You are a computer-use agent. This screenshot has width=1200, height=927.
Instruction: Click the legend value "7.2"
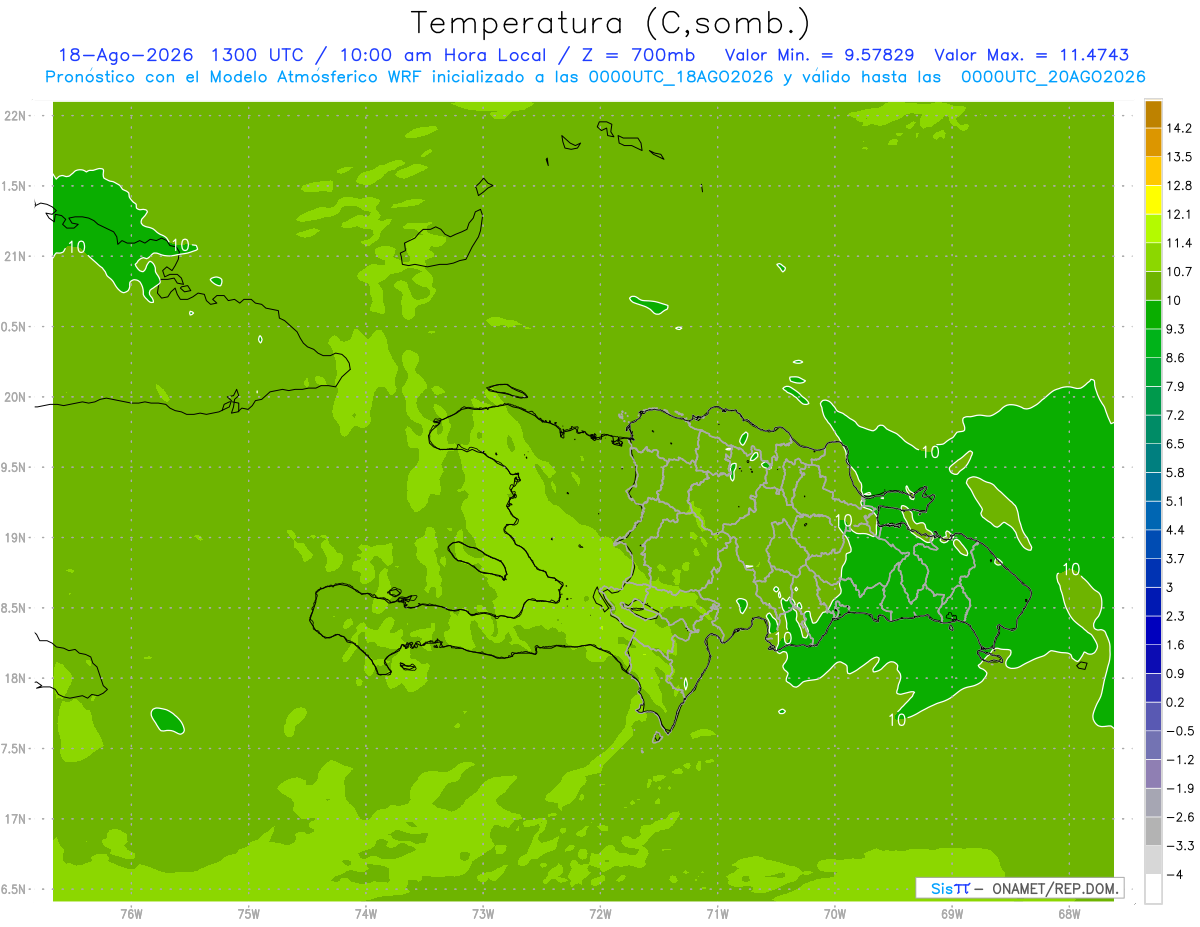1177,415
